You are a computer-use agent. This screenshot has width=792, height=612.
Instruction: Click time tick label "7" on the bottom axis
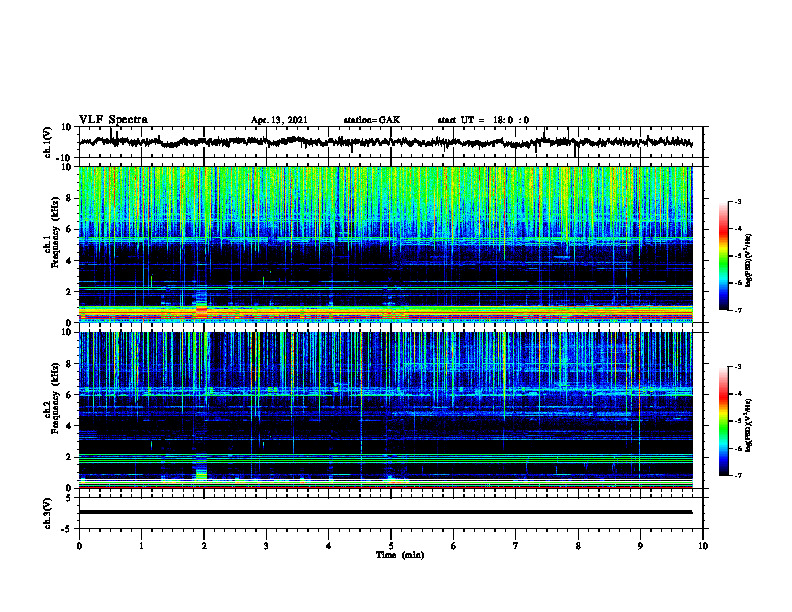pyautogui.click(x=516, y=546)
